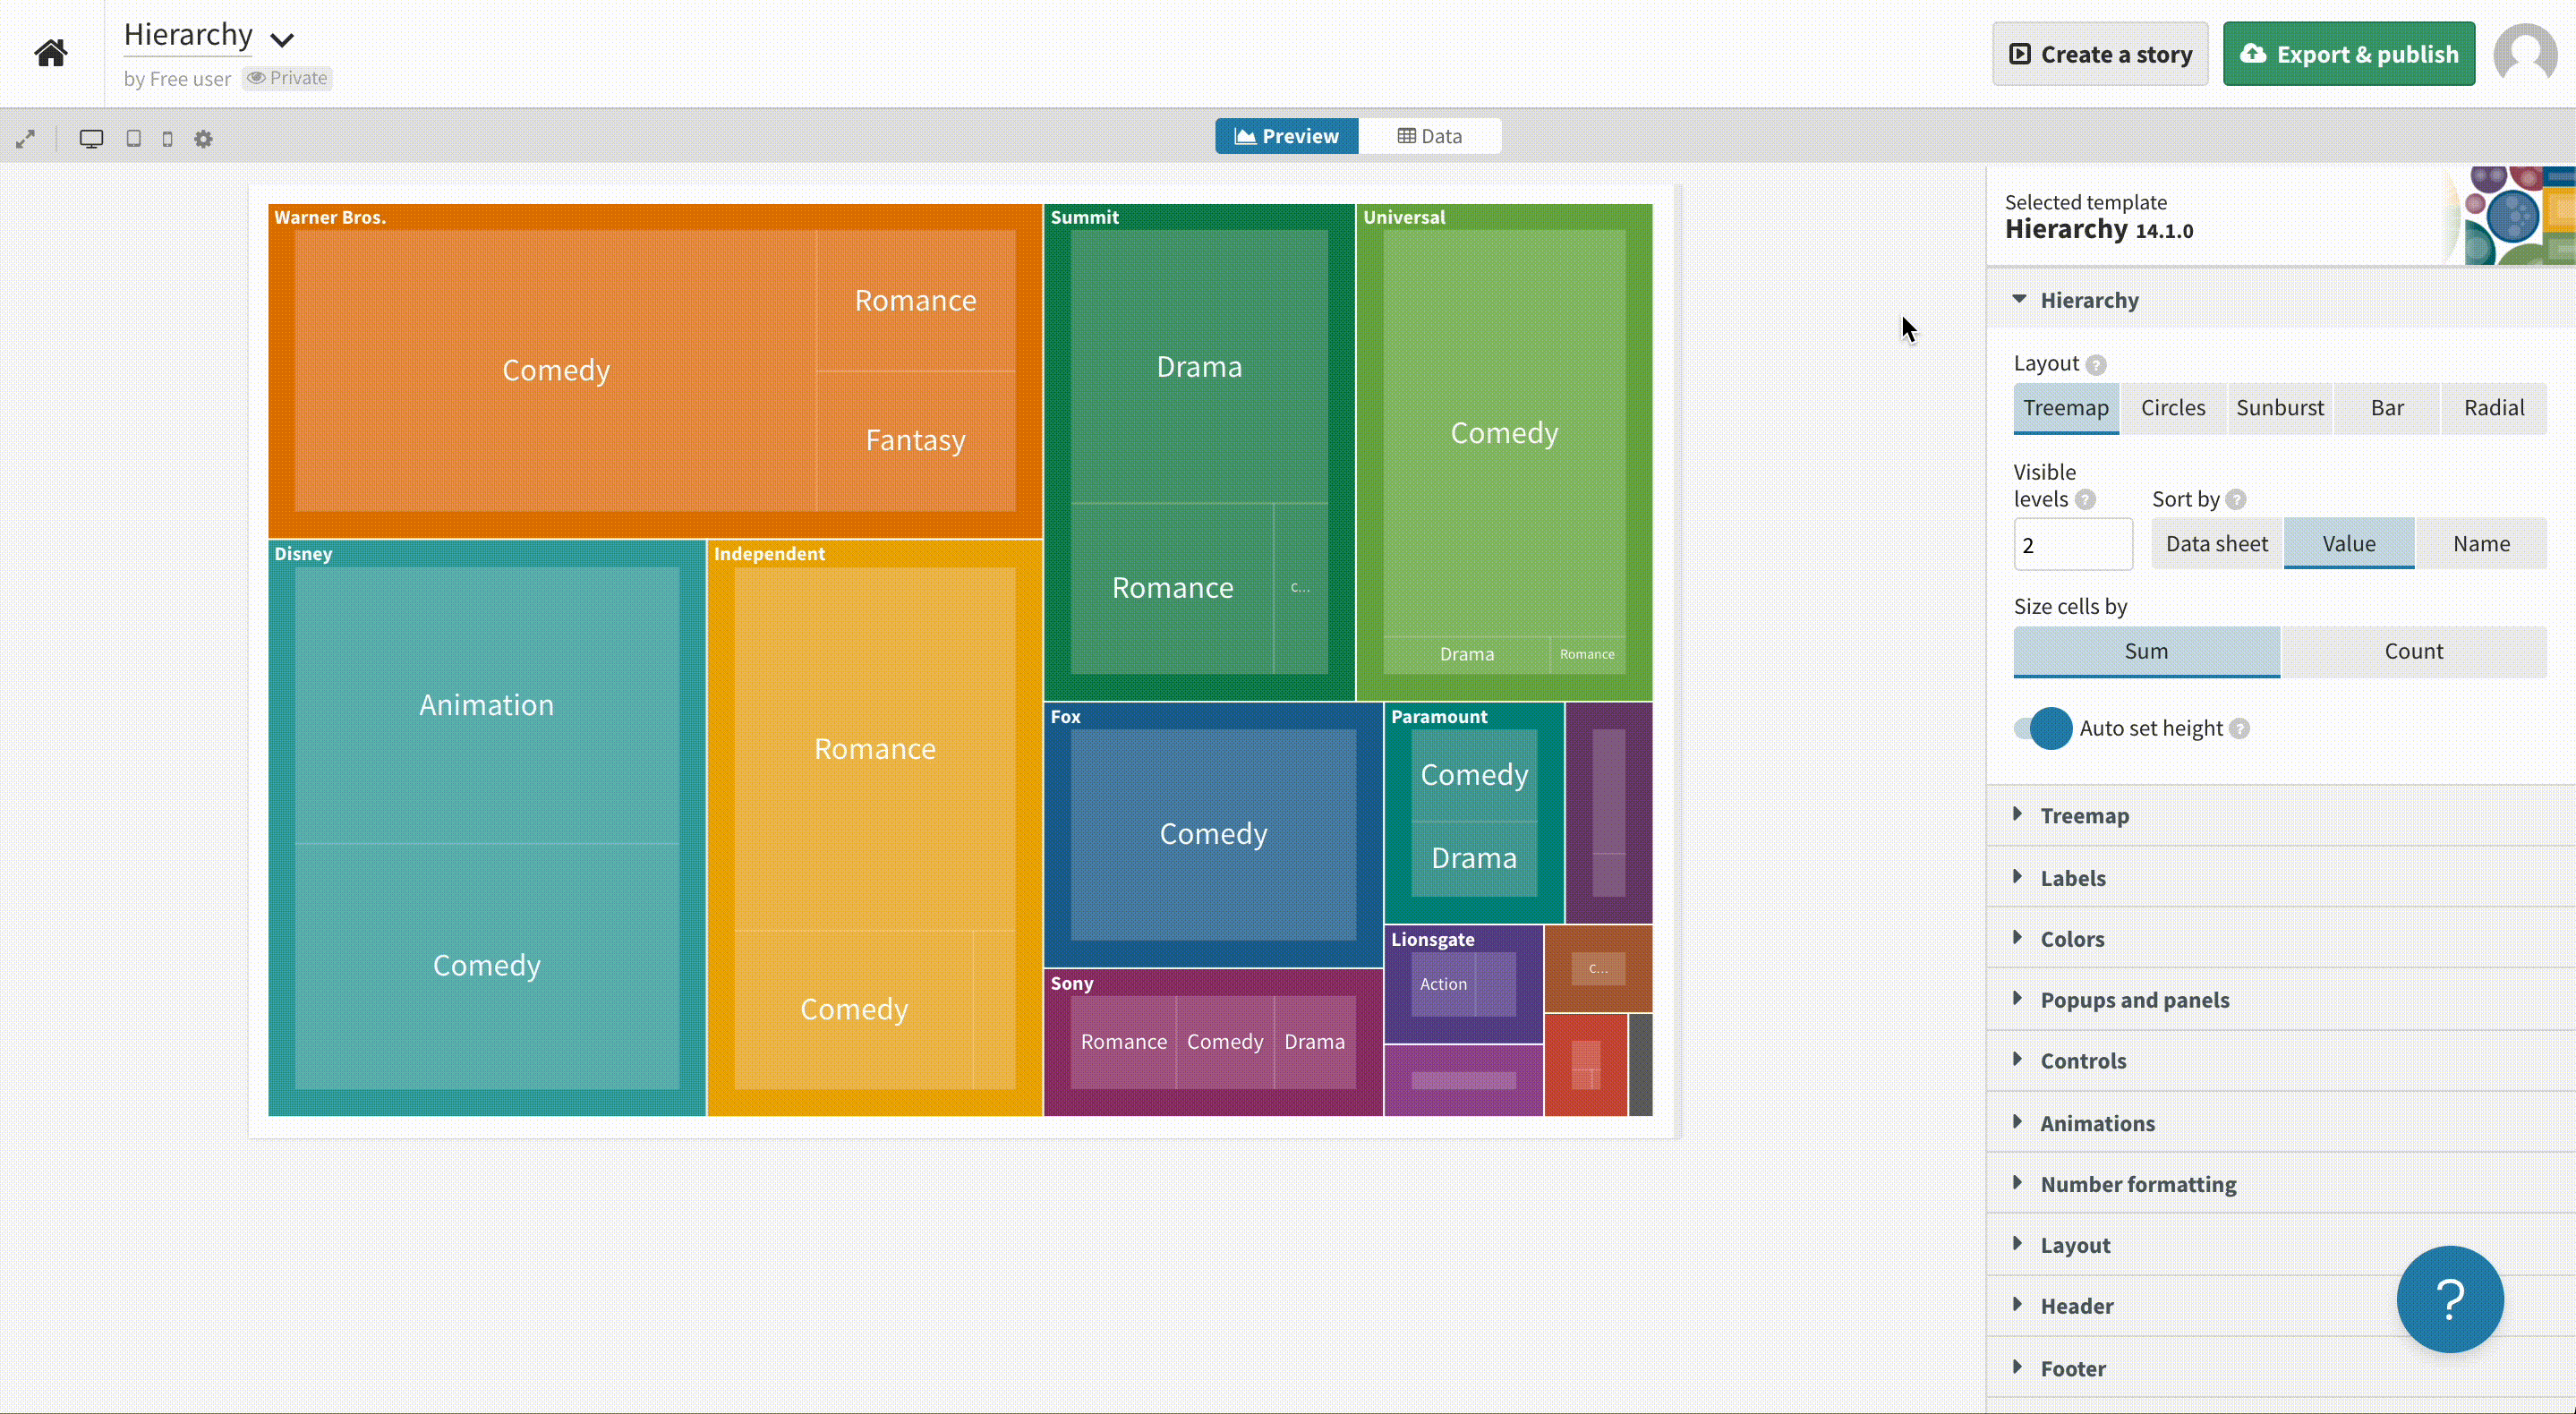Screen dimensions: 2576x1414
Task: Collapse the Hierarchy settings section
Action: point(2280,300)
